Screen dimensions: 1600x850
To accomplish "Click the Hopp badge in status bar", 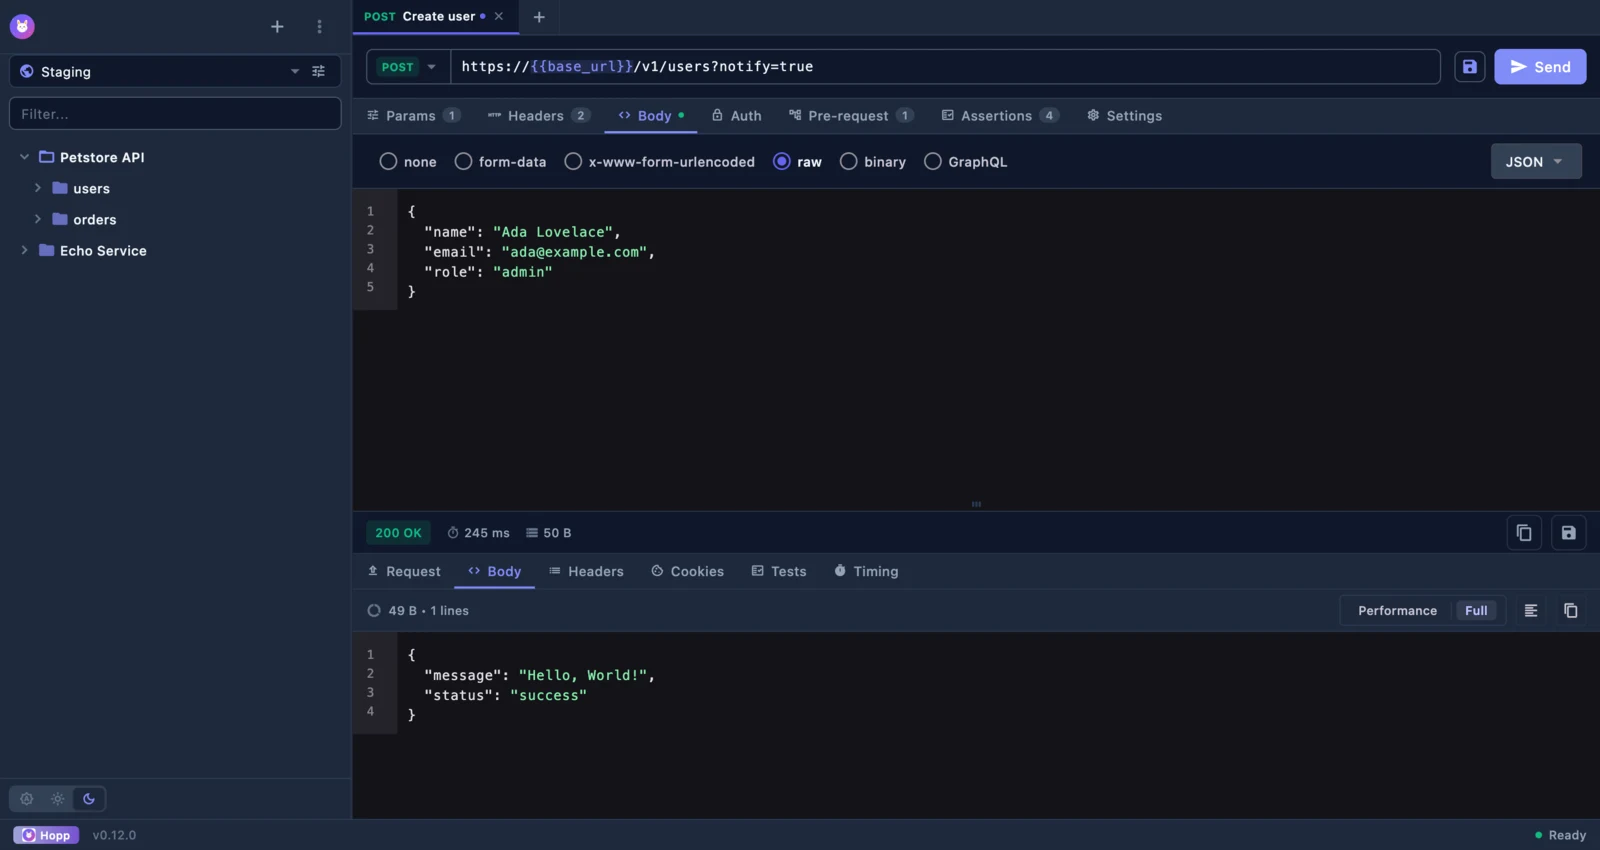I will pos(46,835).
